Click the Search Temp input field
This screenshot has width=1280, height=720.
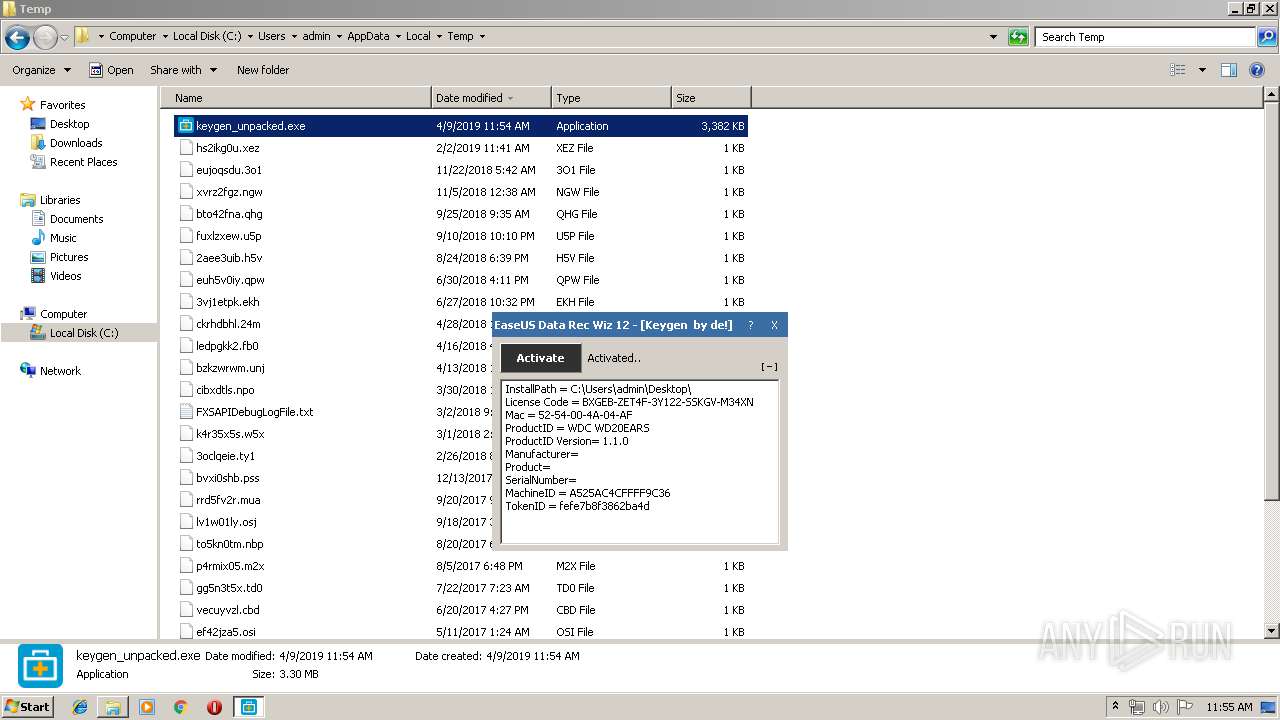point(1145,37)
